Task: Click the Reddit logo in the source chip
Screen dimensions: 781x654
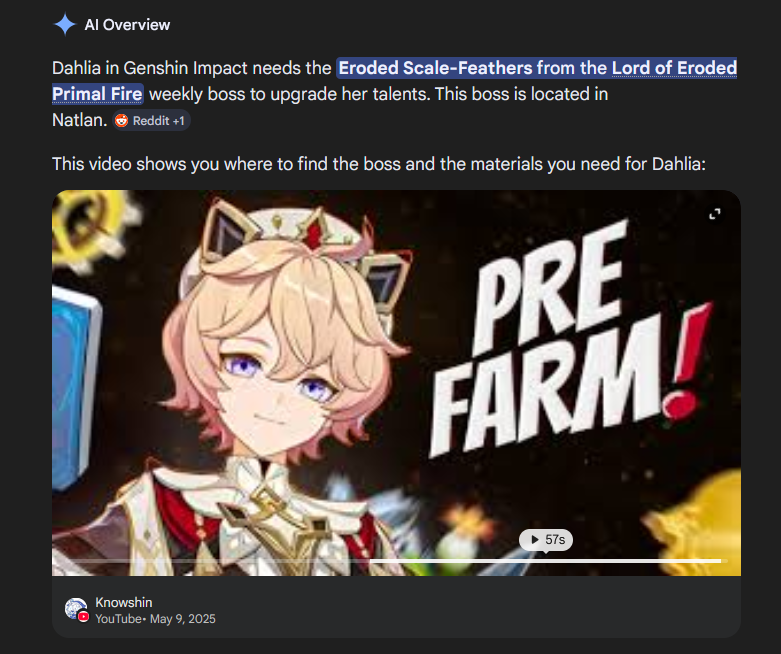Action: (122, 121)
